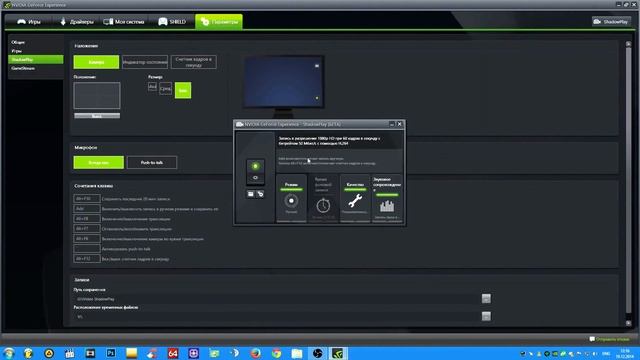
Task: Open recordings folder icon in ShadowPlay window
Action: [x=251, y=194]
